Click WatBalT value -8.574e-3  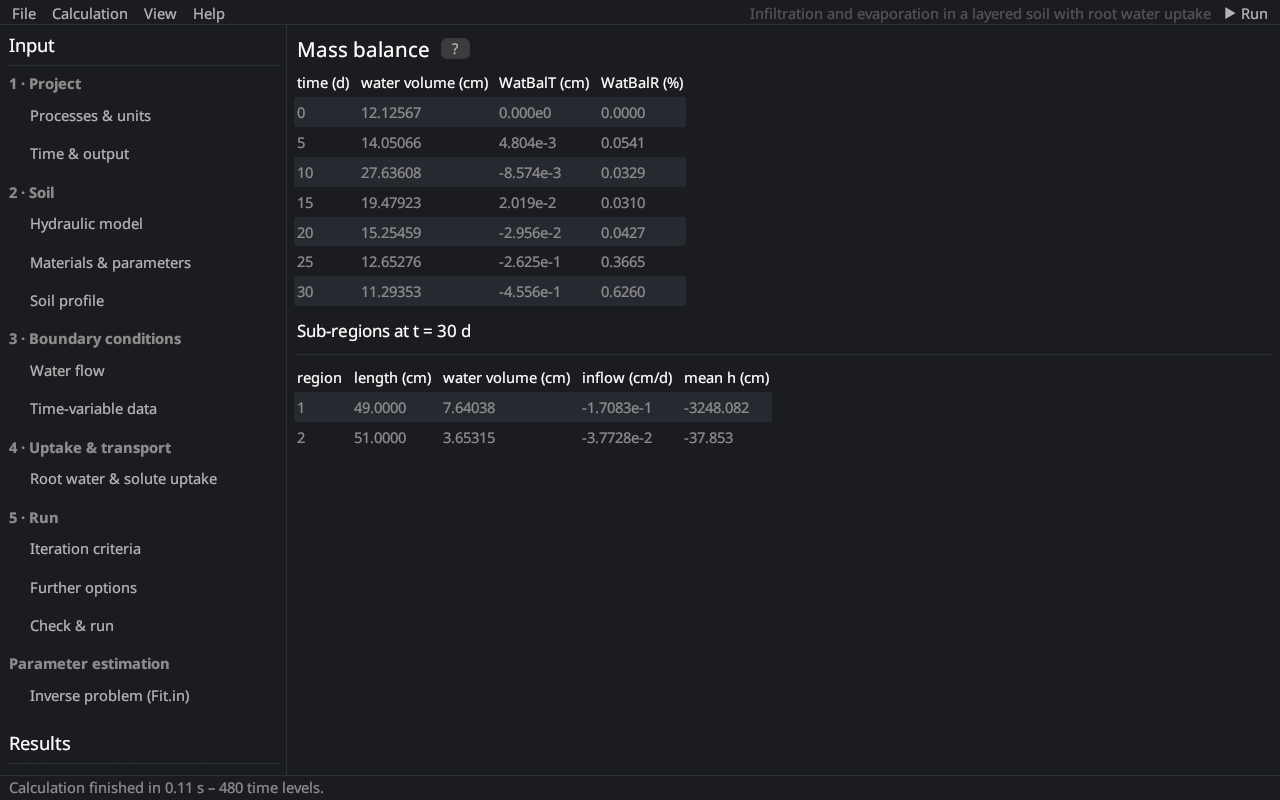[x=530, y=173]
